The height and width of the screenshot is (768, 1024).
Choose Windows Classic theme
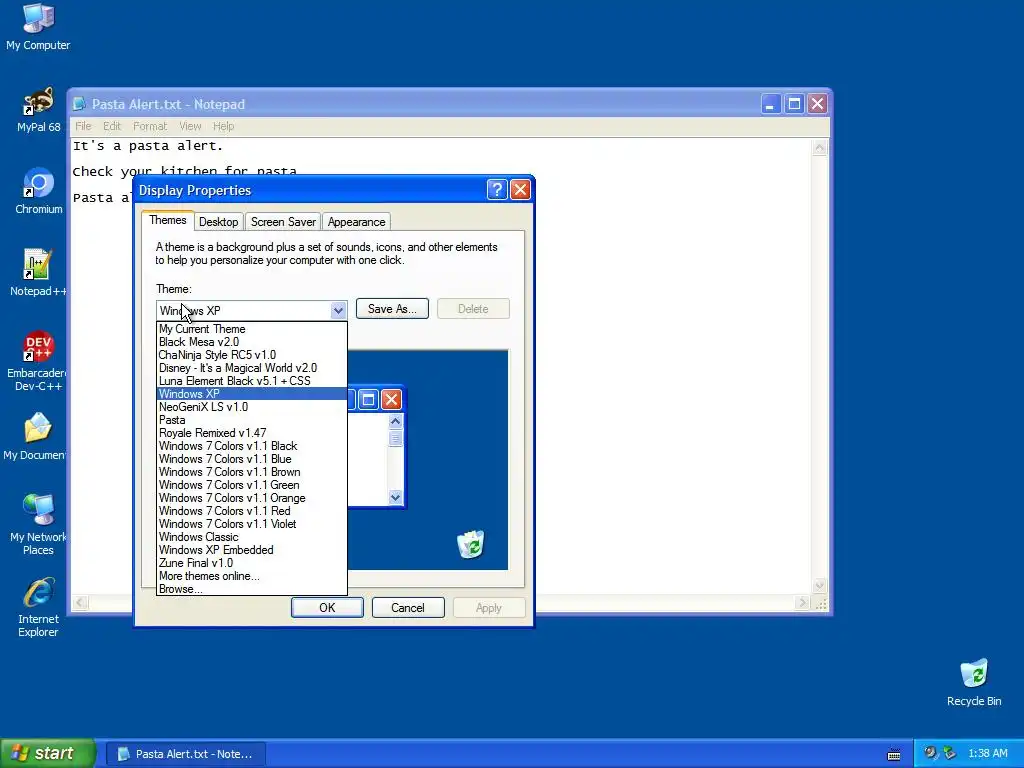252,537
